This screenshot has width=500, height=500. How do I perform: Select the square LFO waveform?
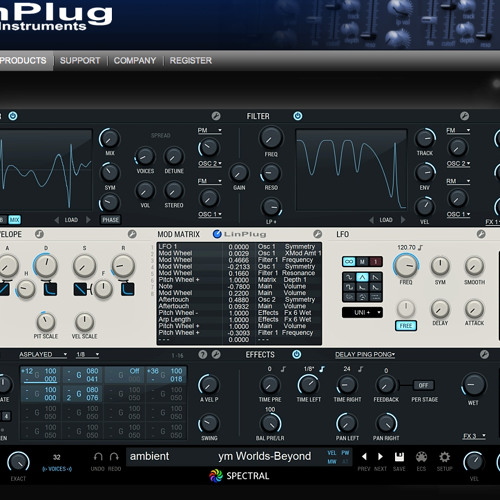tap(349, 287)
